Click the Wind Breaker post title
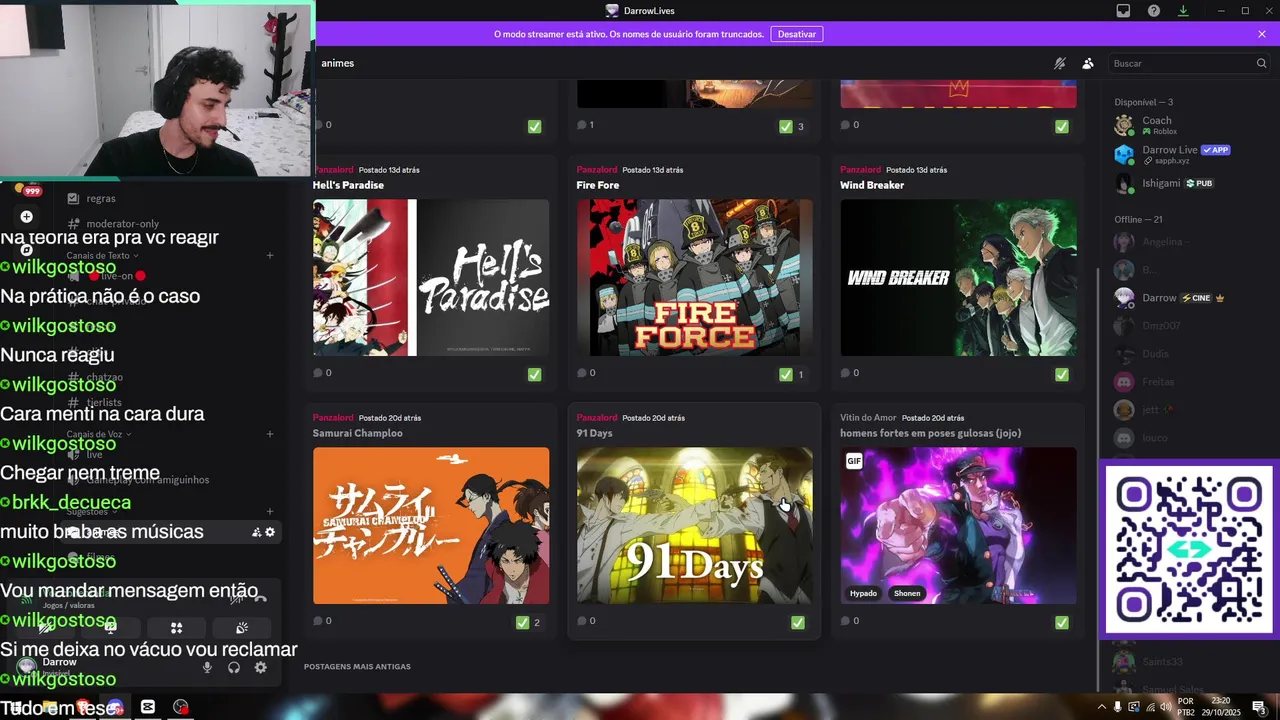This screenshot has height=720, width=1280. (x=872, y=185)
